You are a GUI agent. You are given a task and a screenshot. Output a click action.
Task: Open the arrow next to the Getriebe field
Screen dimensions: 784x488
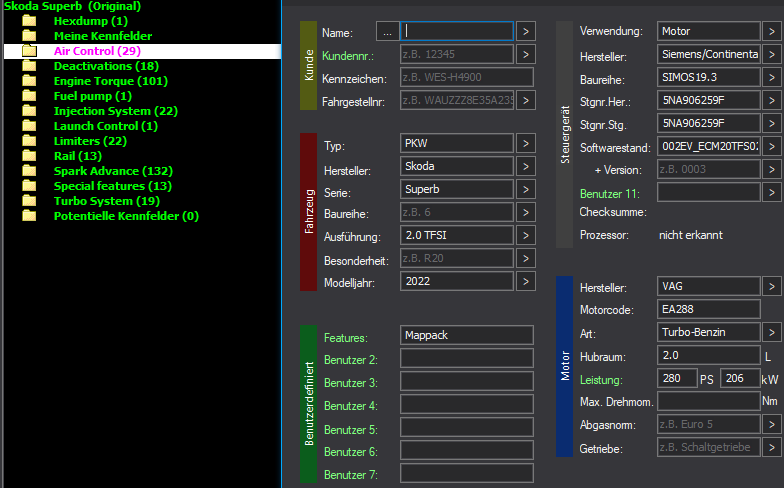pos(772,448)
